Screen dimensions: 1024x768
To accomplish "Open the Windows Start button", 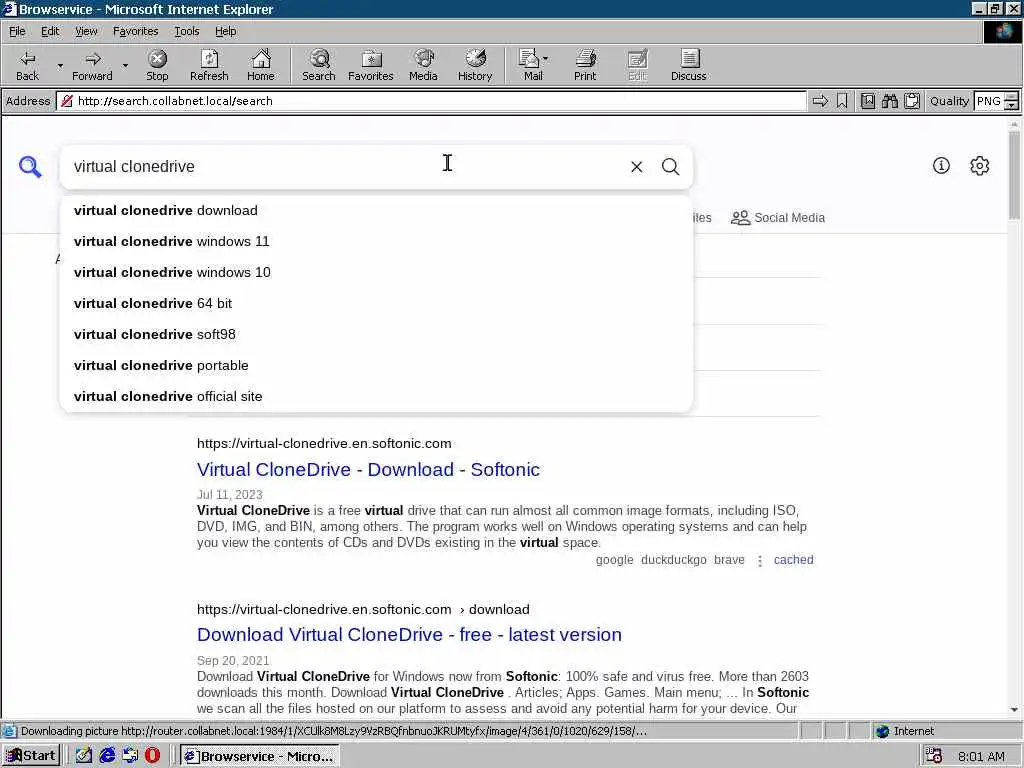I will [31, 756].
